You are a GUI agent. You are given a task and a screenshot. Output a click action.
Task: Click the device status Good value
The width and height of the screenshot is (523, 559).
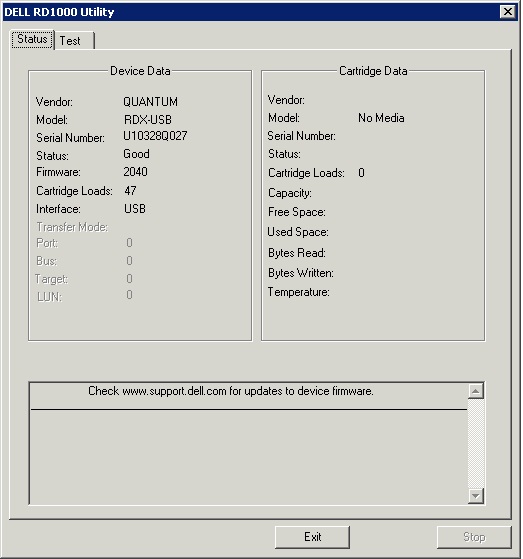pyautogui.click(x=136, y=154)
